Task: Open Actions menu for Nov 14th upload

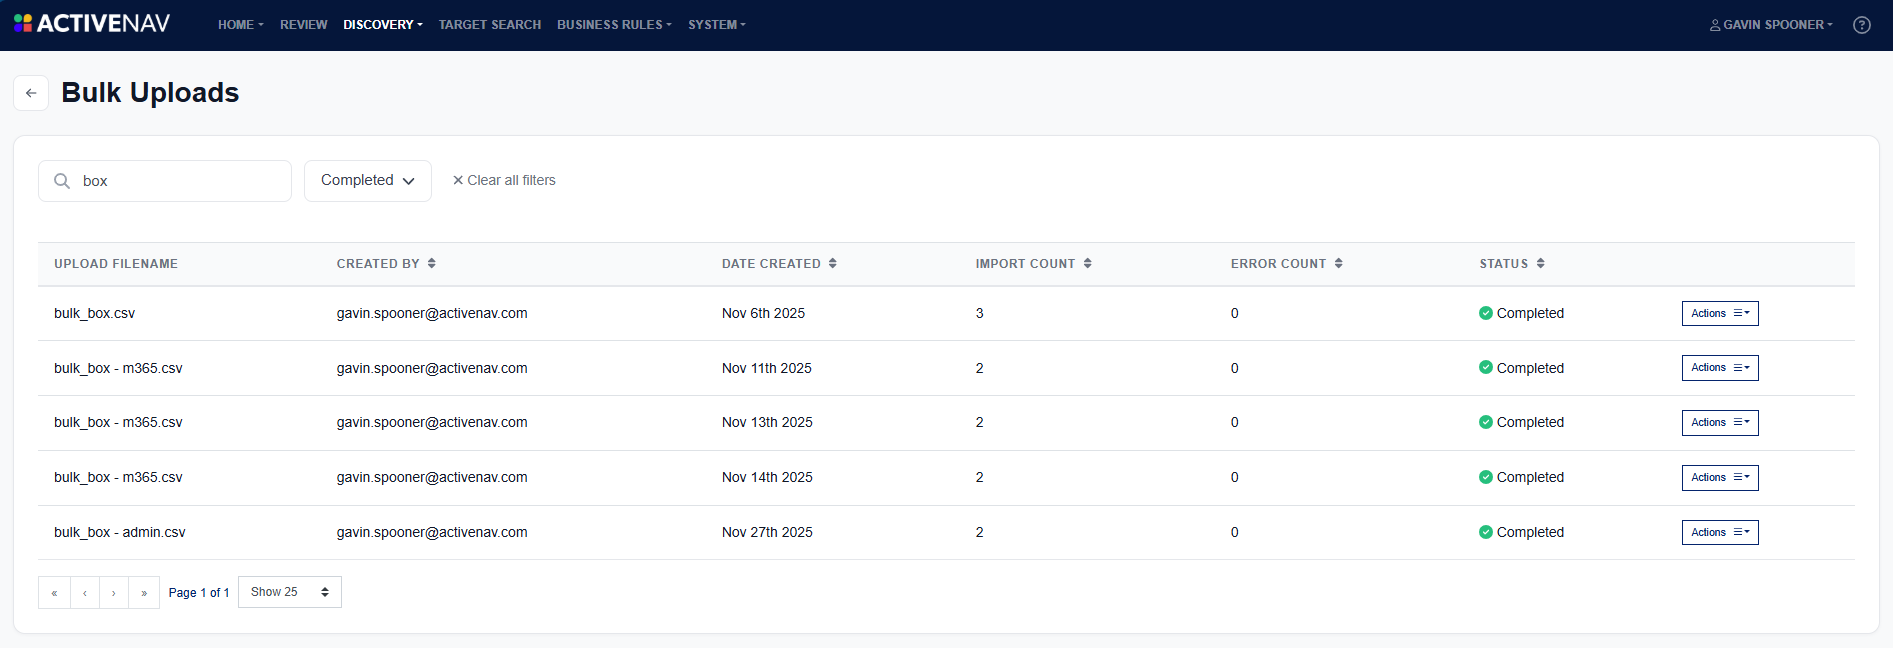Action: point(1720,478)
